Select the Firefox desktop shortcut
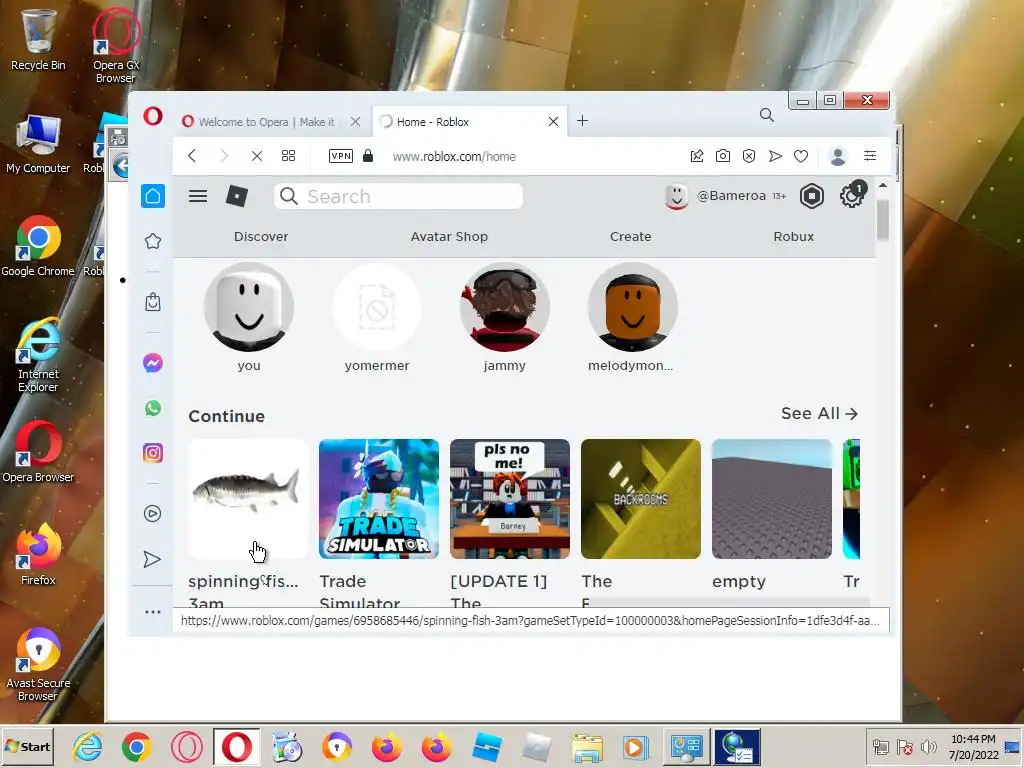This screenshot has height=768, width=1024. pyautogui.click(x=38, y=554)
